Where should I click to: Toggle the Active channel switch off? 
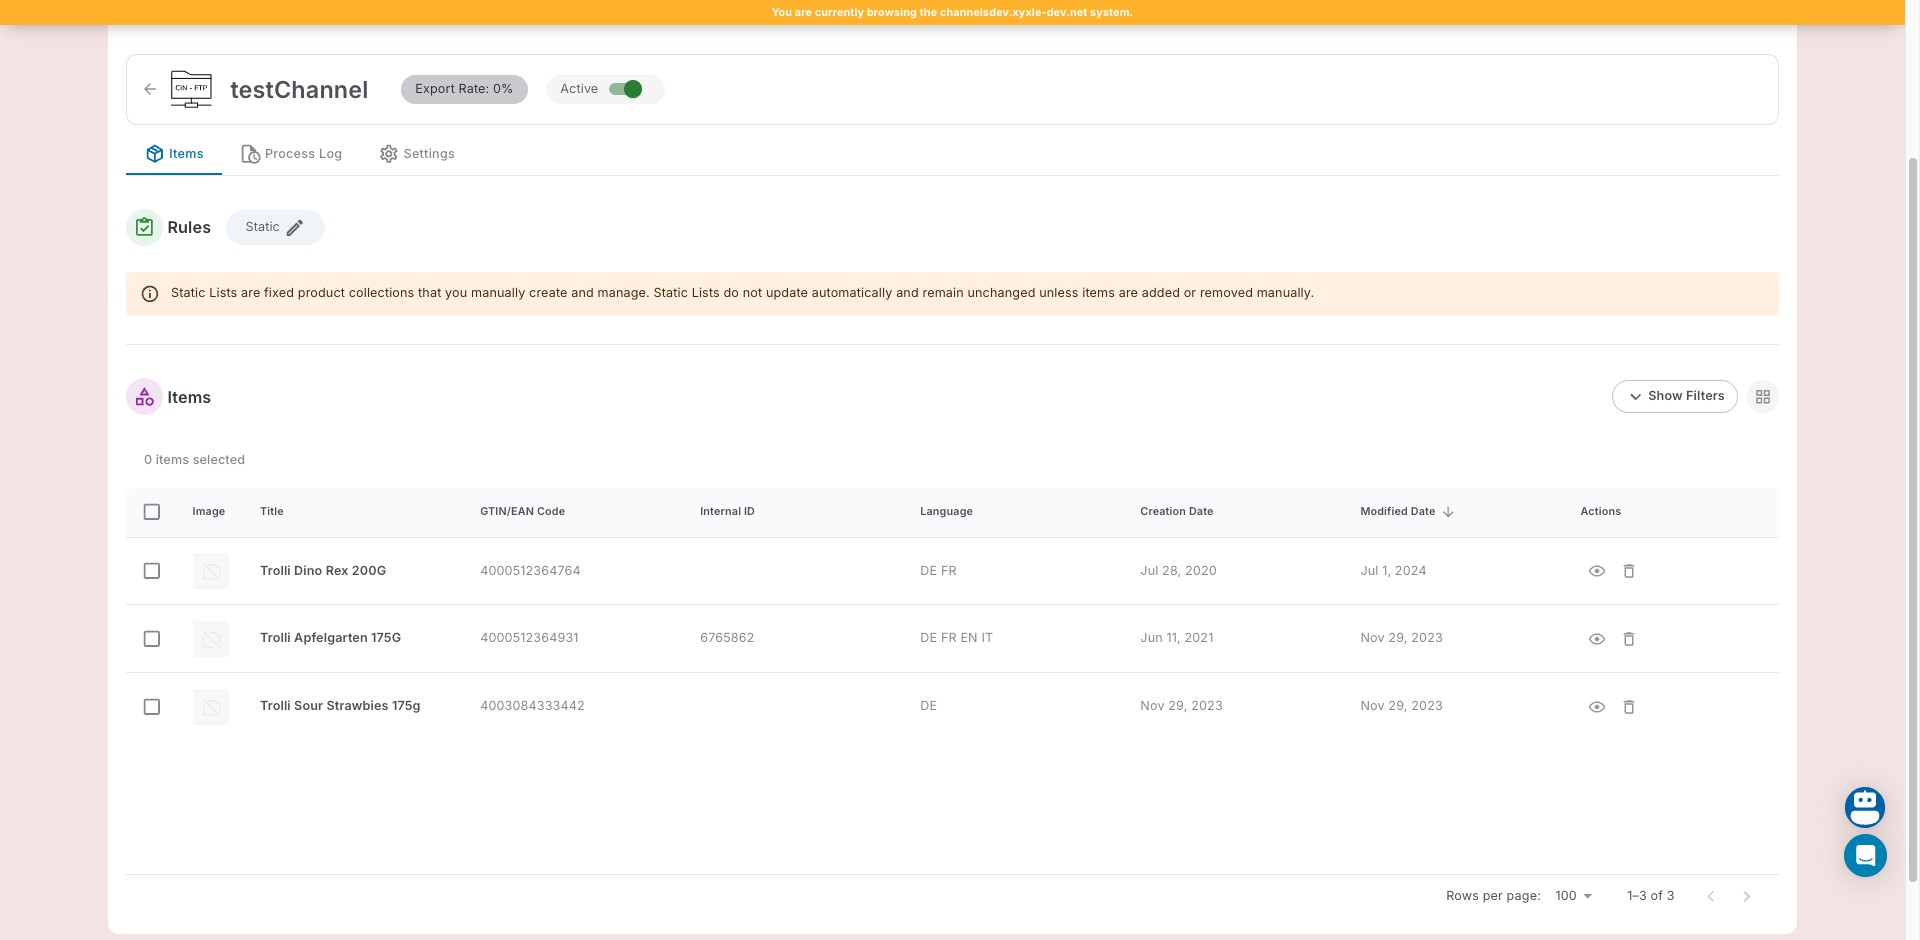click(626, 89)
